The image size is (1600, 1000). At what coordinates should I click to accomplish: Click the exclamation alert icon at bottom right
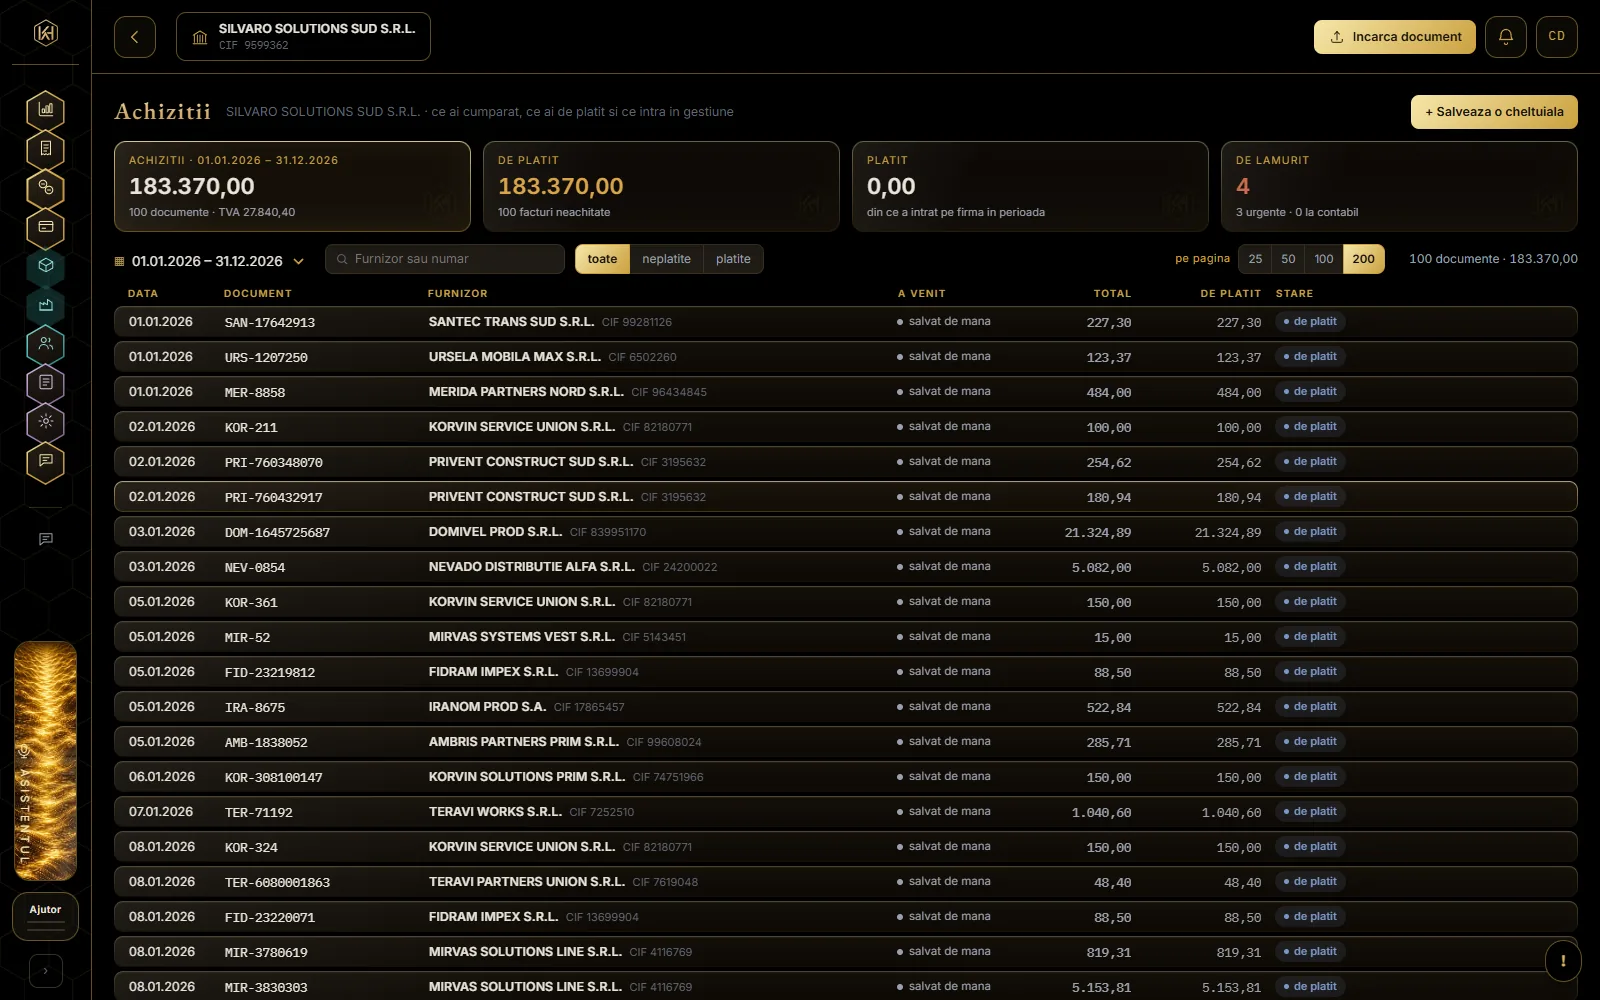point(1563,962)
